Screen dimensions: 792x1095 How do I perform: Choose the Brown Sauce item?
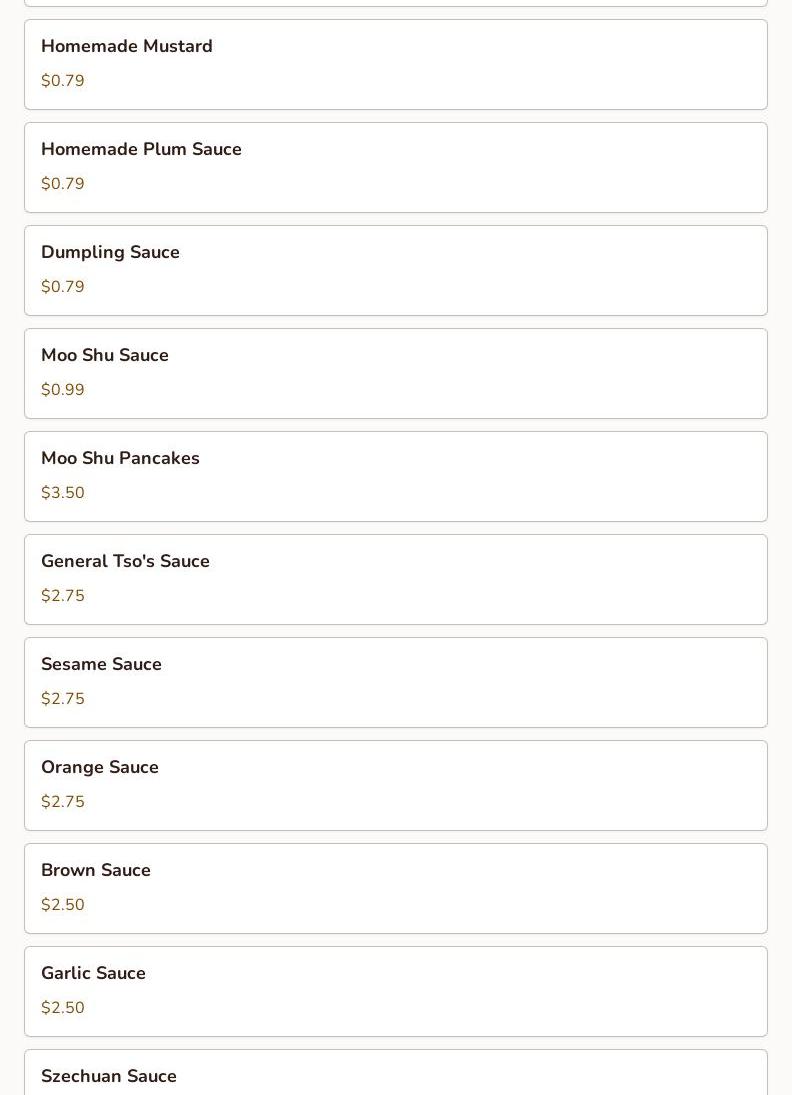[x=395, y=888]
